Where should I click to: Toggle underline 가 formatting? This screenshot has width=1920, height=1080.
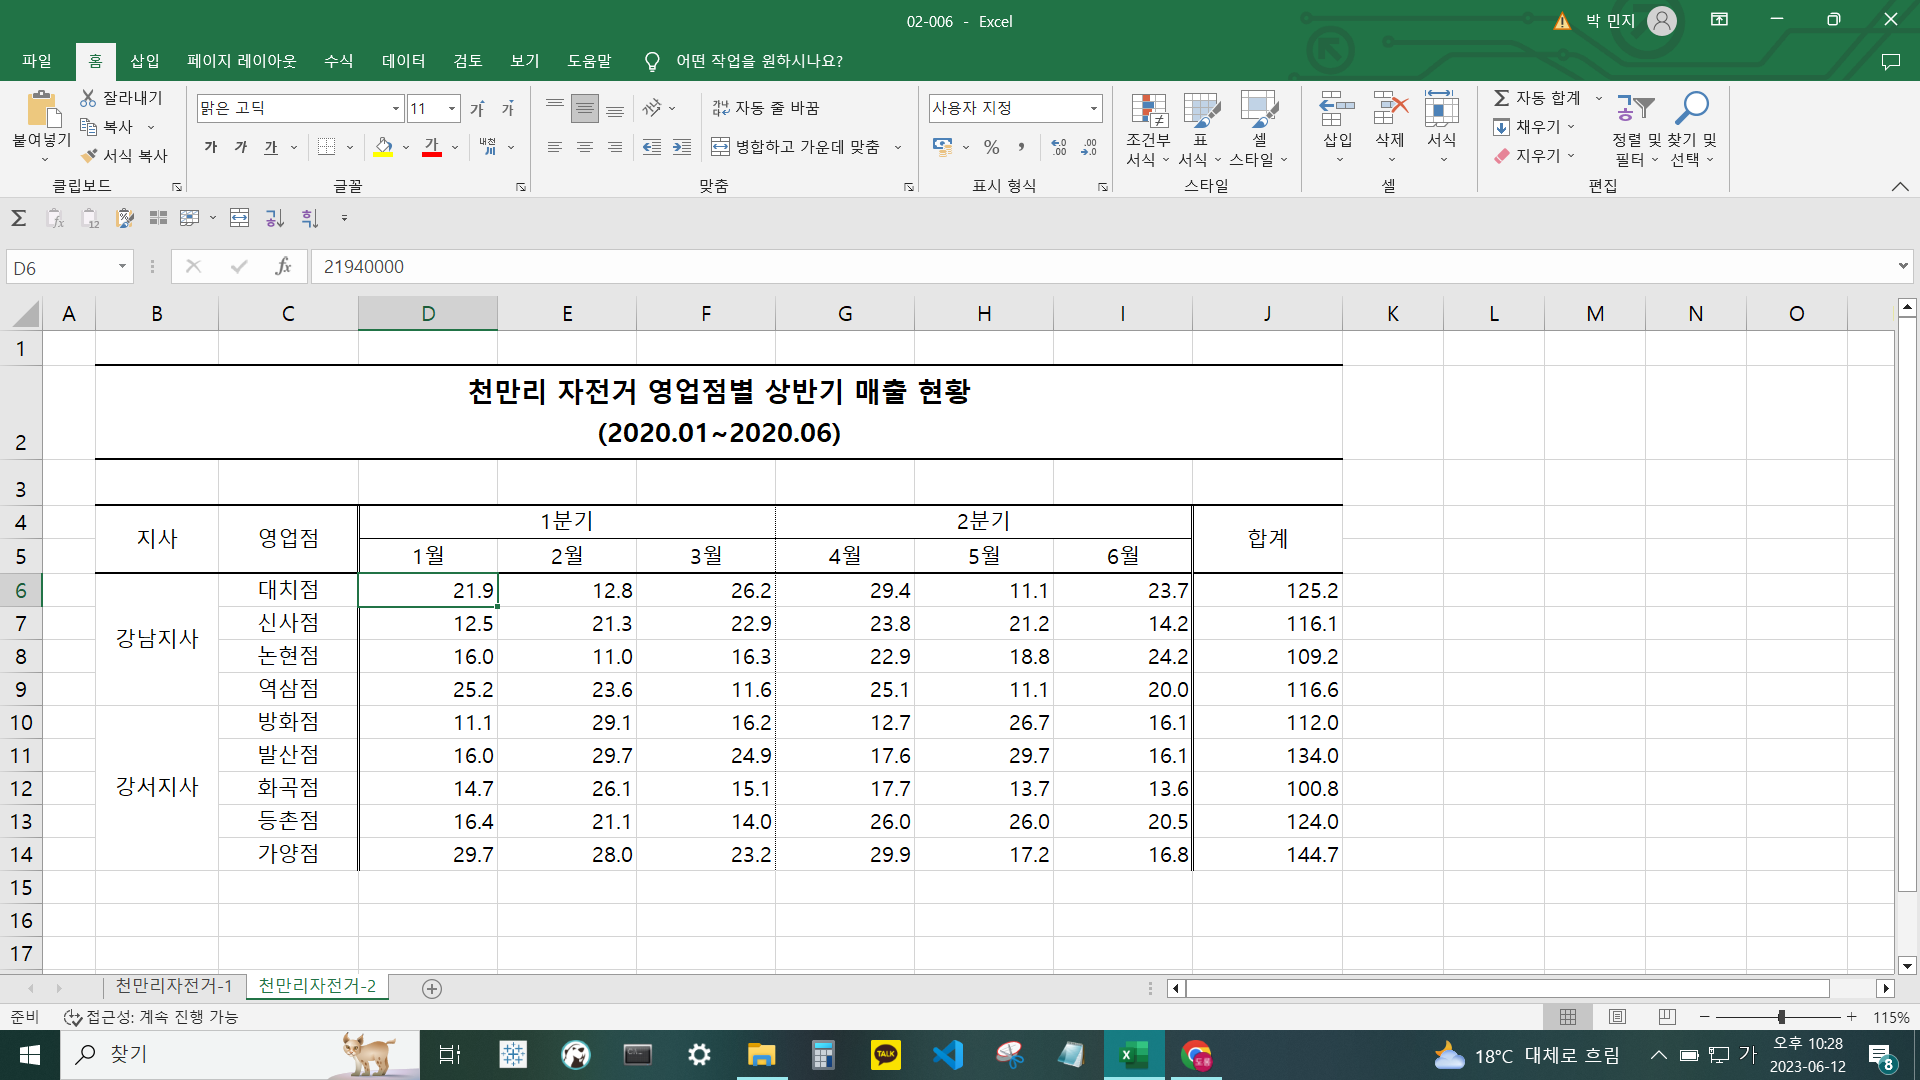point(271,147)
